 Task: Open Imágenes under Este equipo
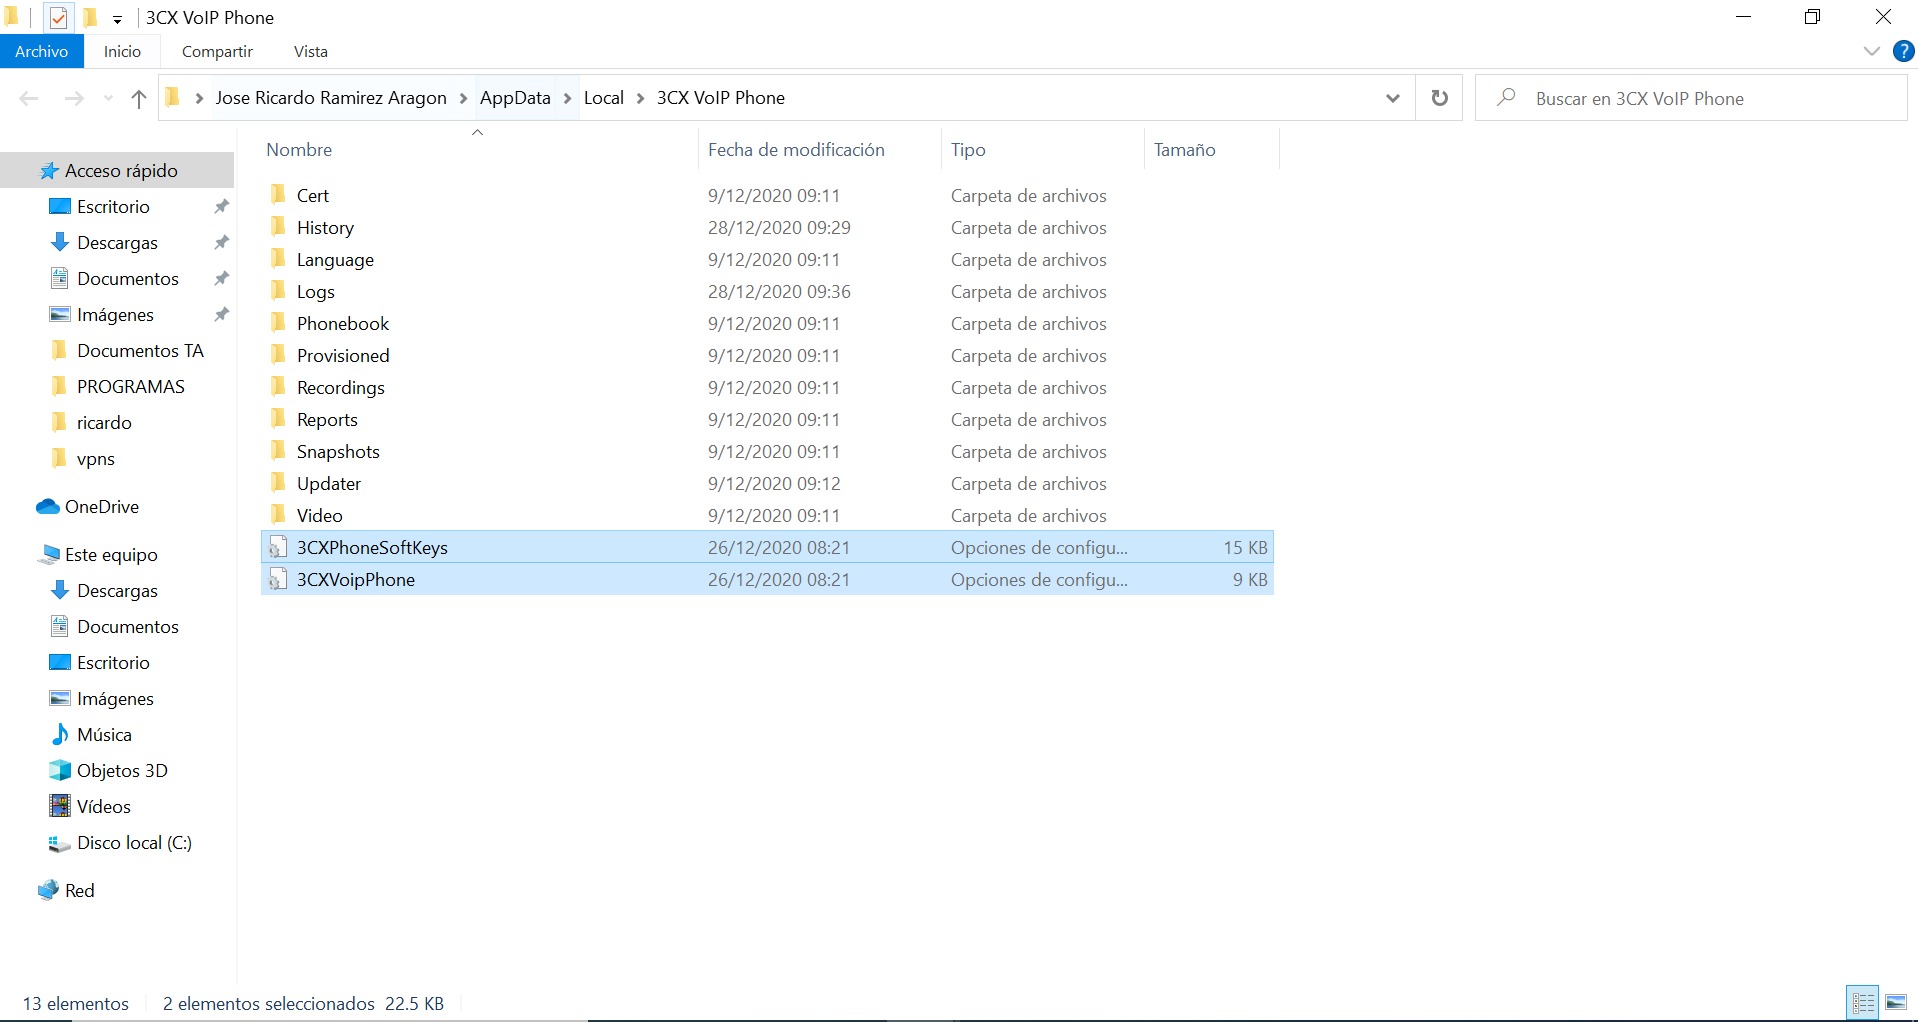[x=115, y=699]
